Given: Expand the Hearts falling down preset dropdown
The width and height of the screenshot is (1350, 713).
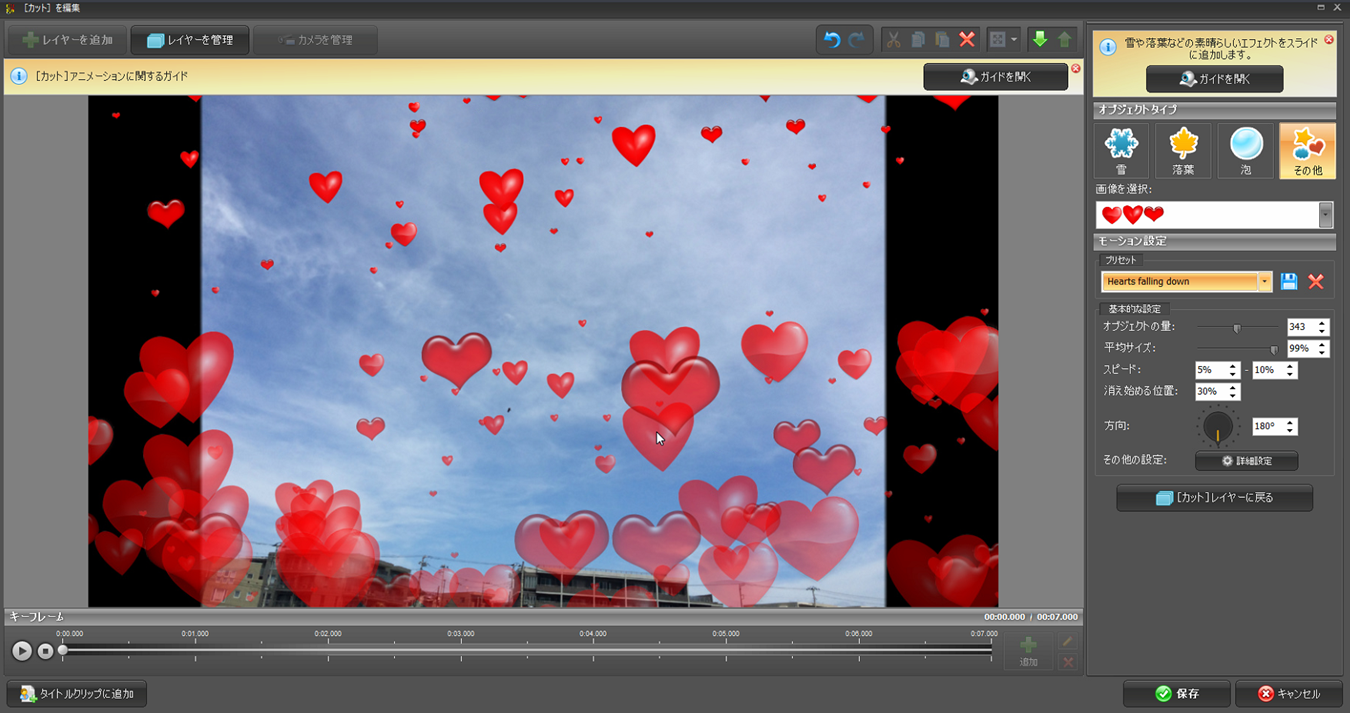Looking at the screenshot, I should pyautogui.click(x=1265, y=282).
